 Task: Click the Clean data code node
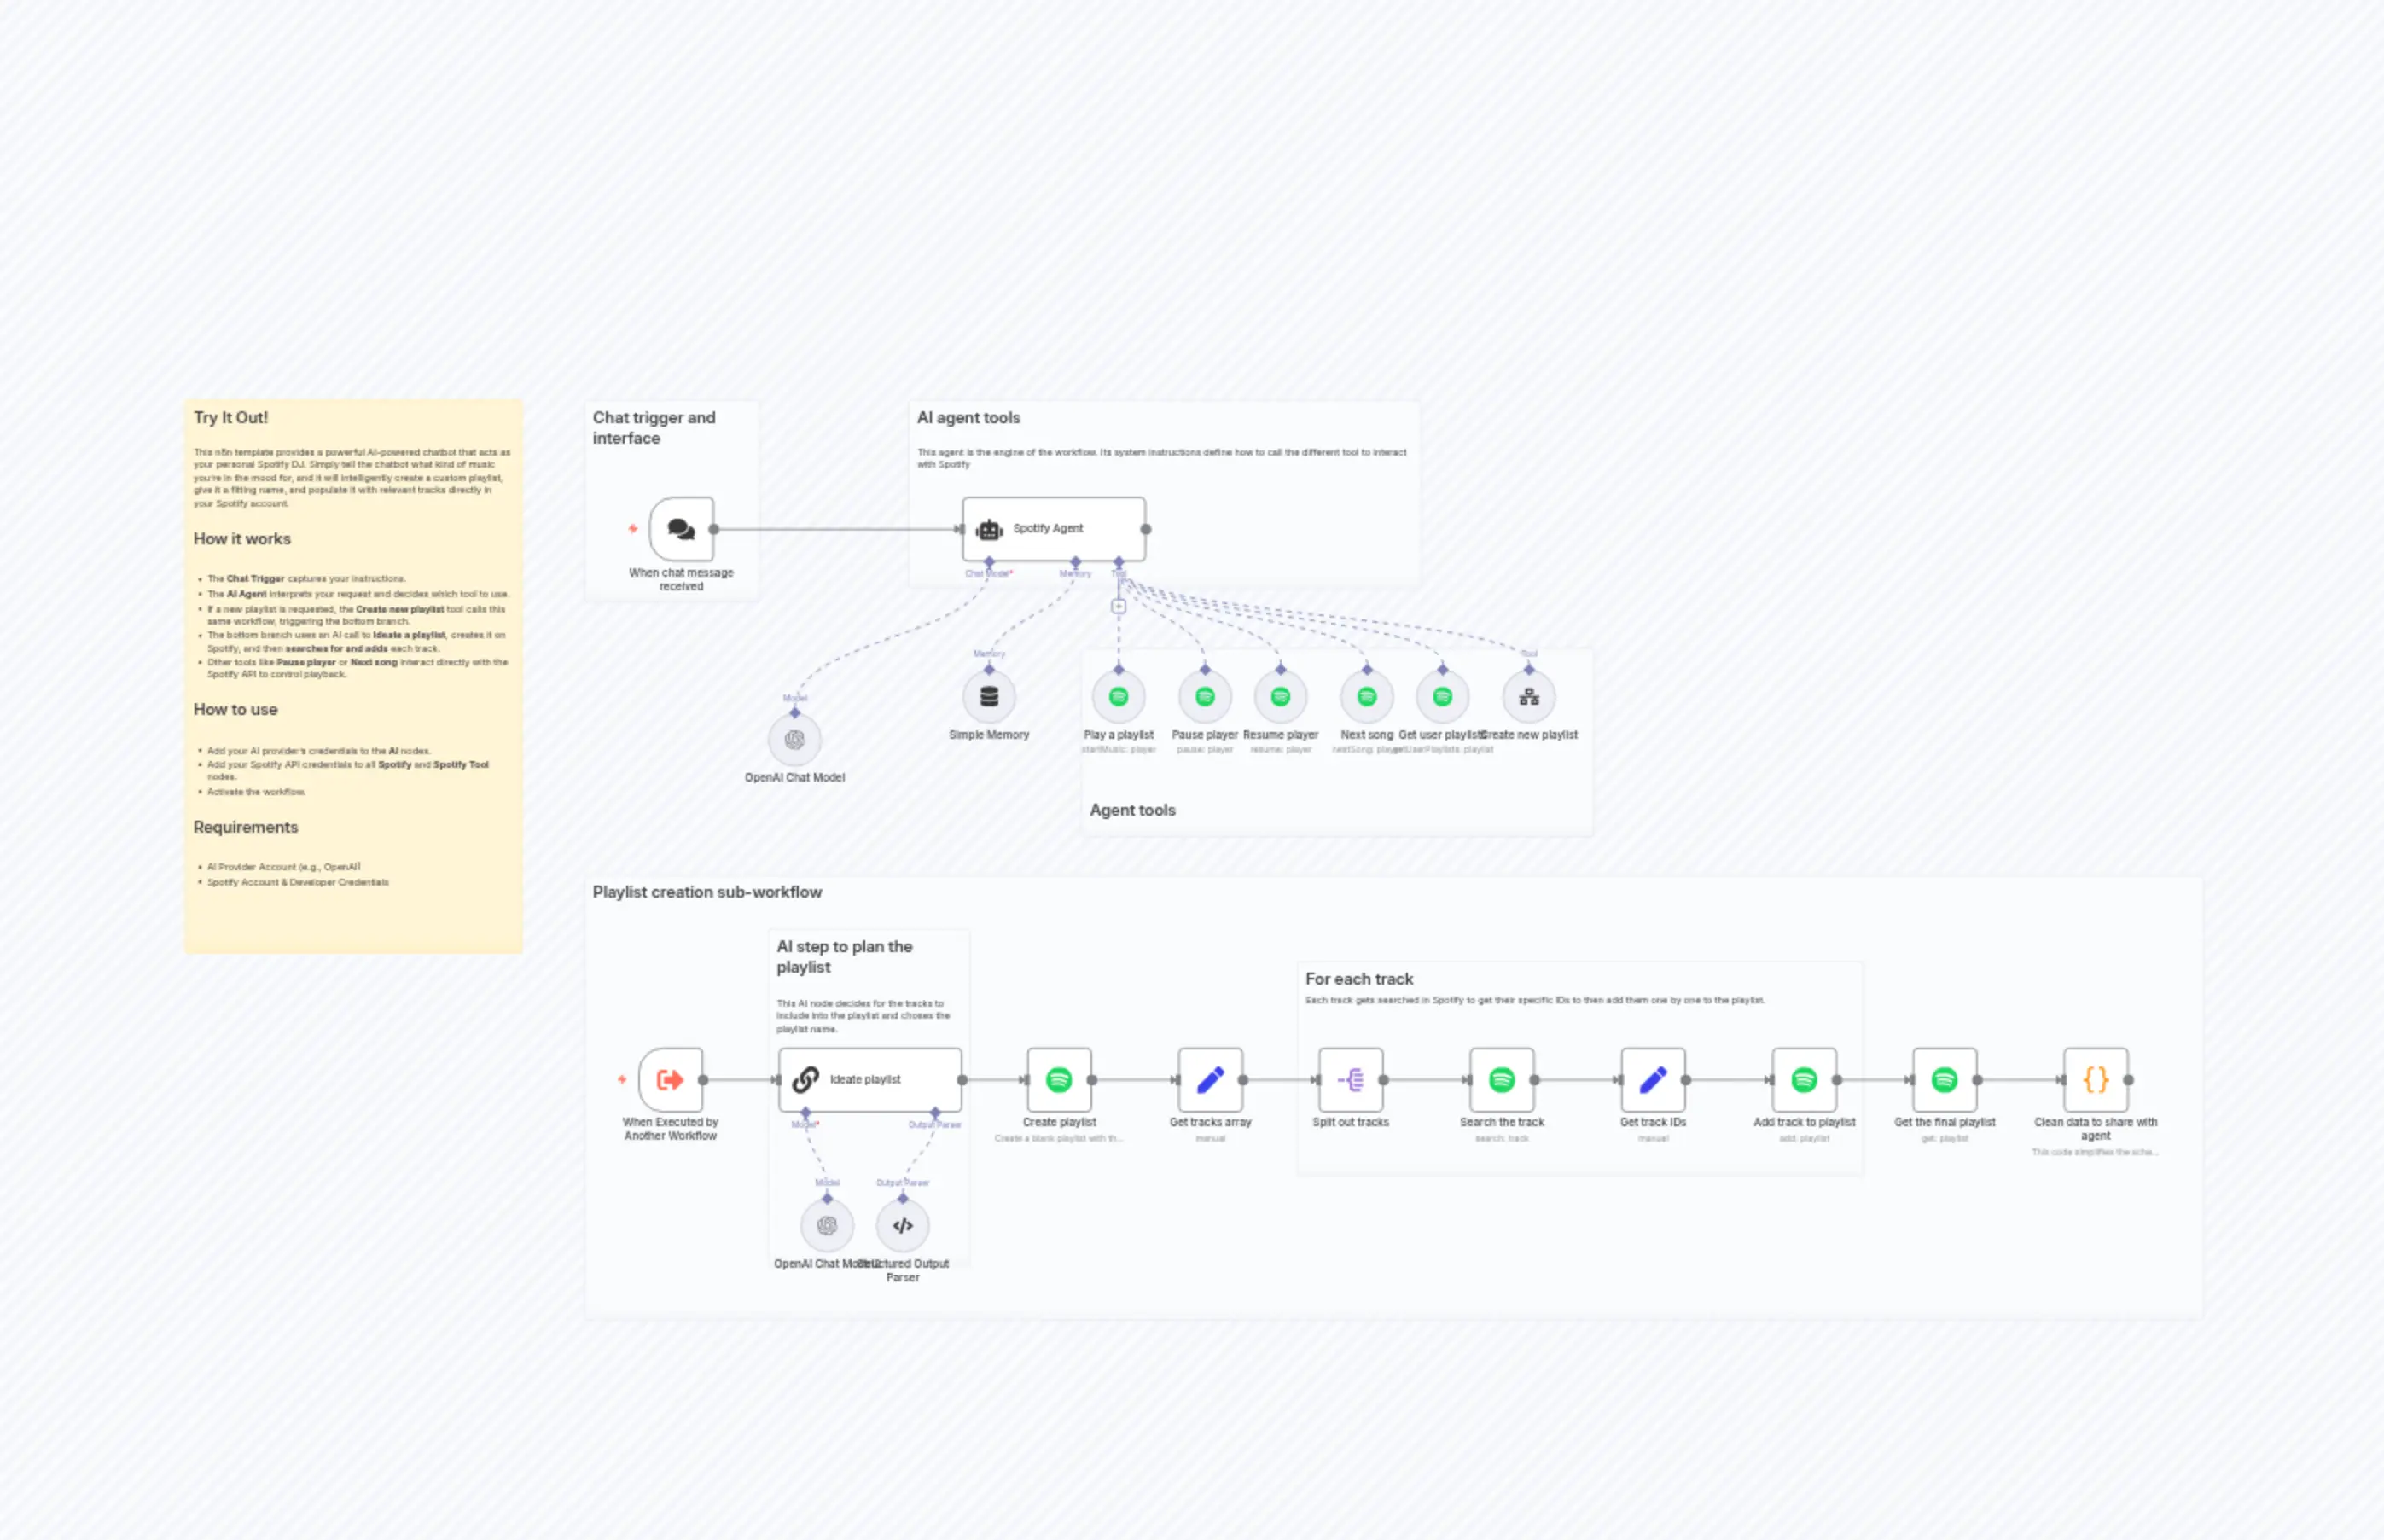click(x=2096, y=1080)
